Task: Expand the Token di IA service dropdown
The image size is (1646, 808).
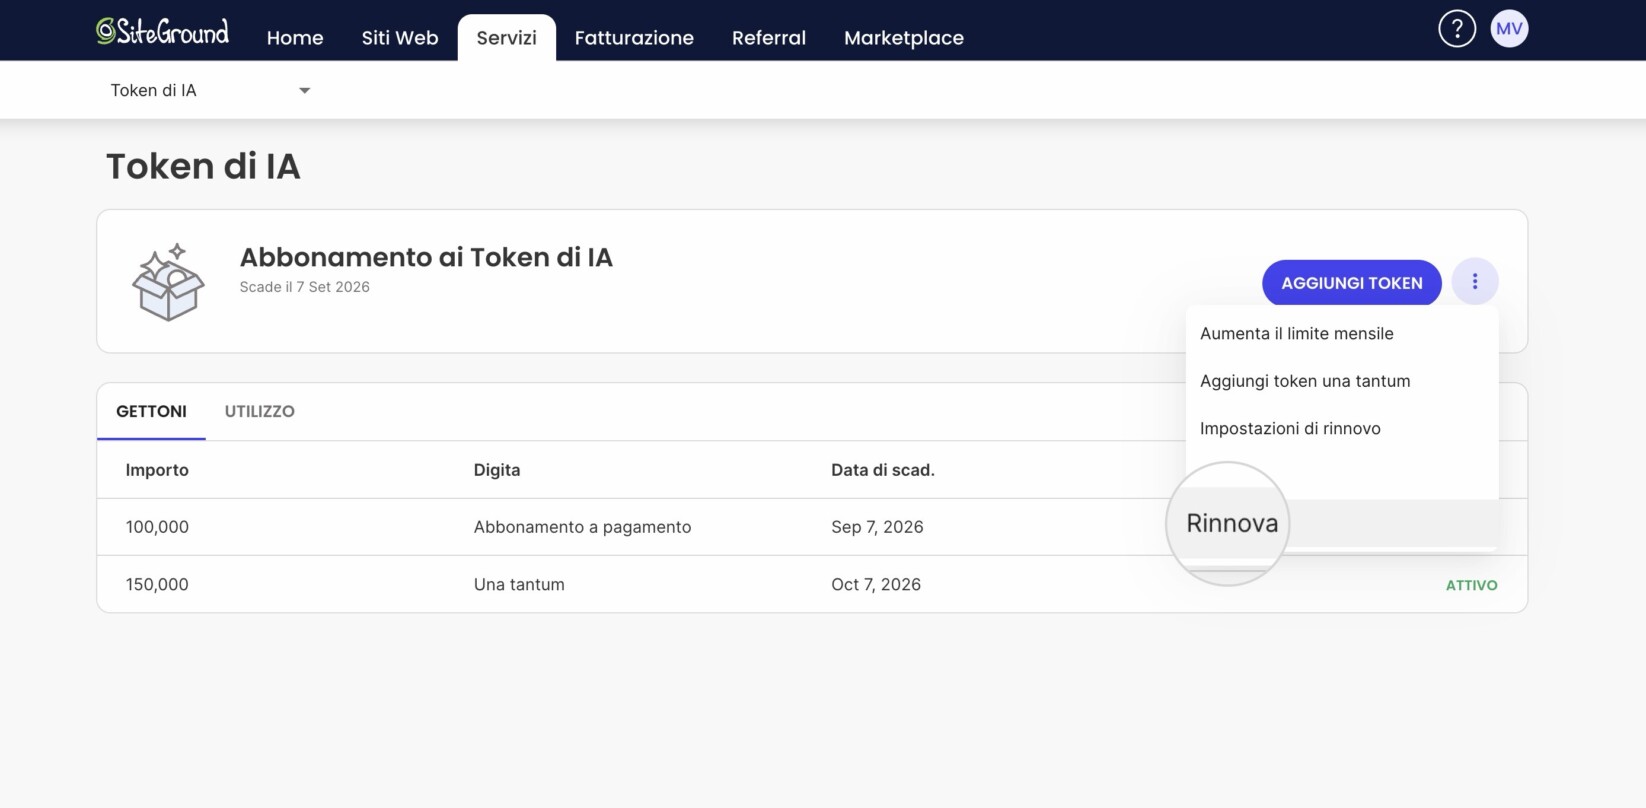Action: [x=210, y=90]
